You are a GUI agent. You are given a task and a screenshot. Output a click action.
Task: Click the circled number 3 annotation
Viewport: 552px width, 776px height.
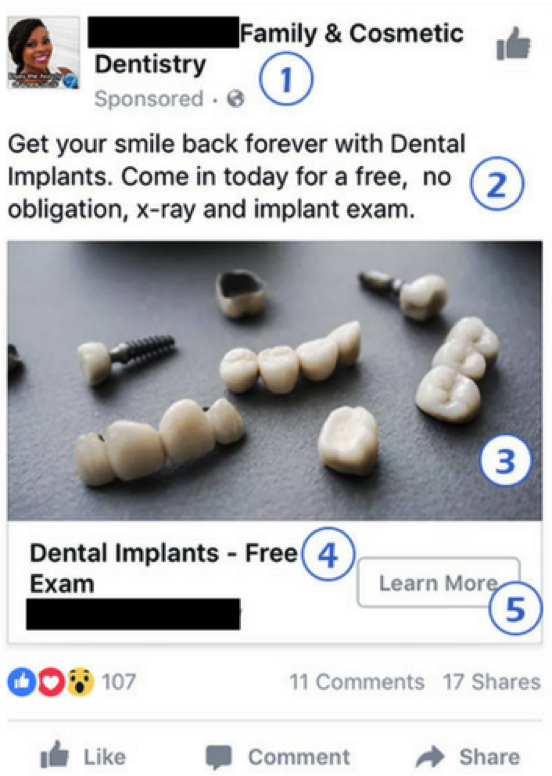[x=505, y=461]
